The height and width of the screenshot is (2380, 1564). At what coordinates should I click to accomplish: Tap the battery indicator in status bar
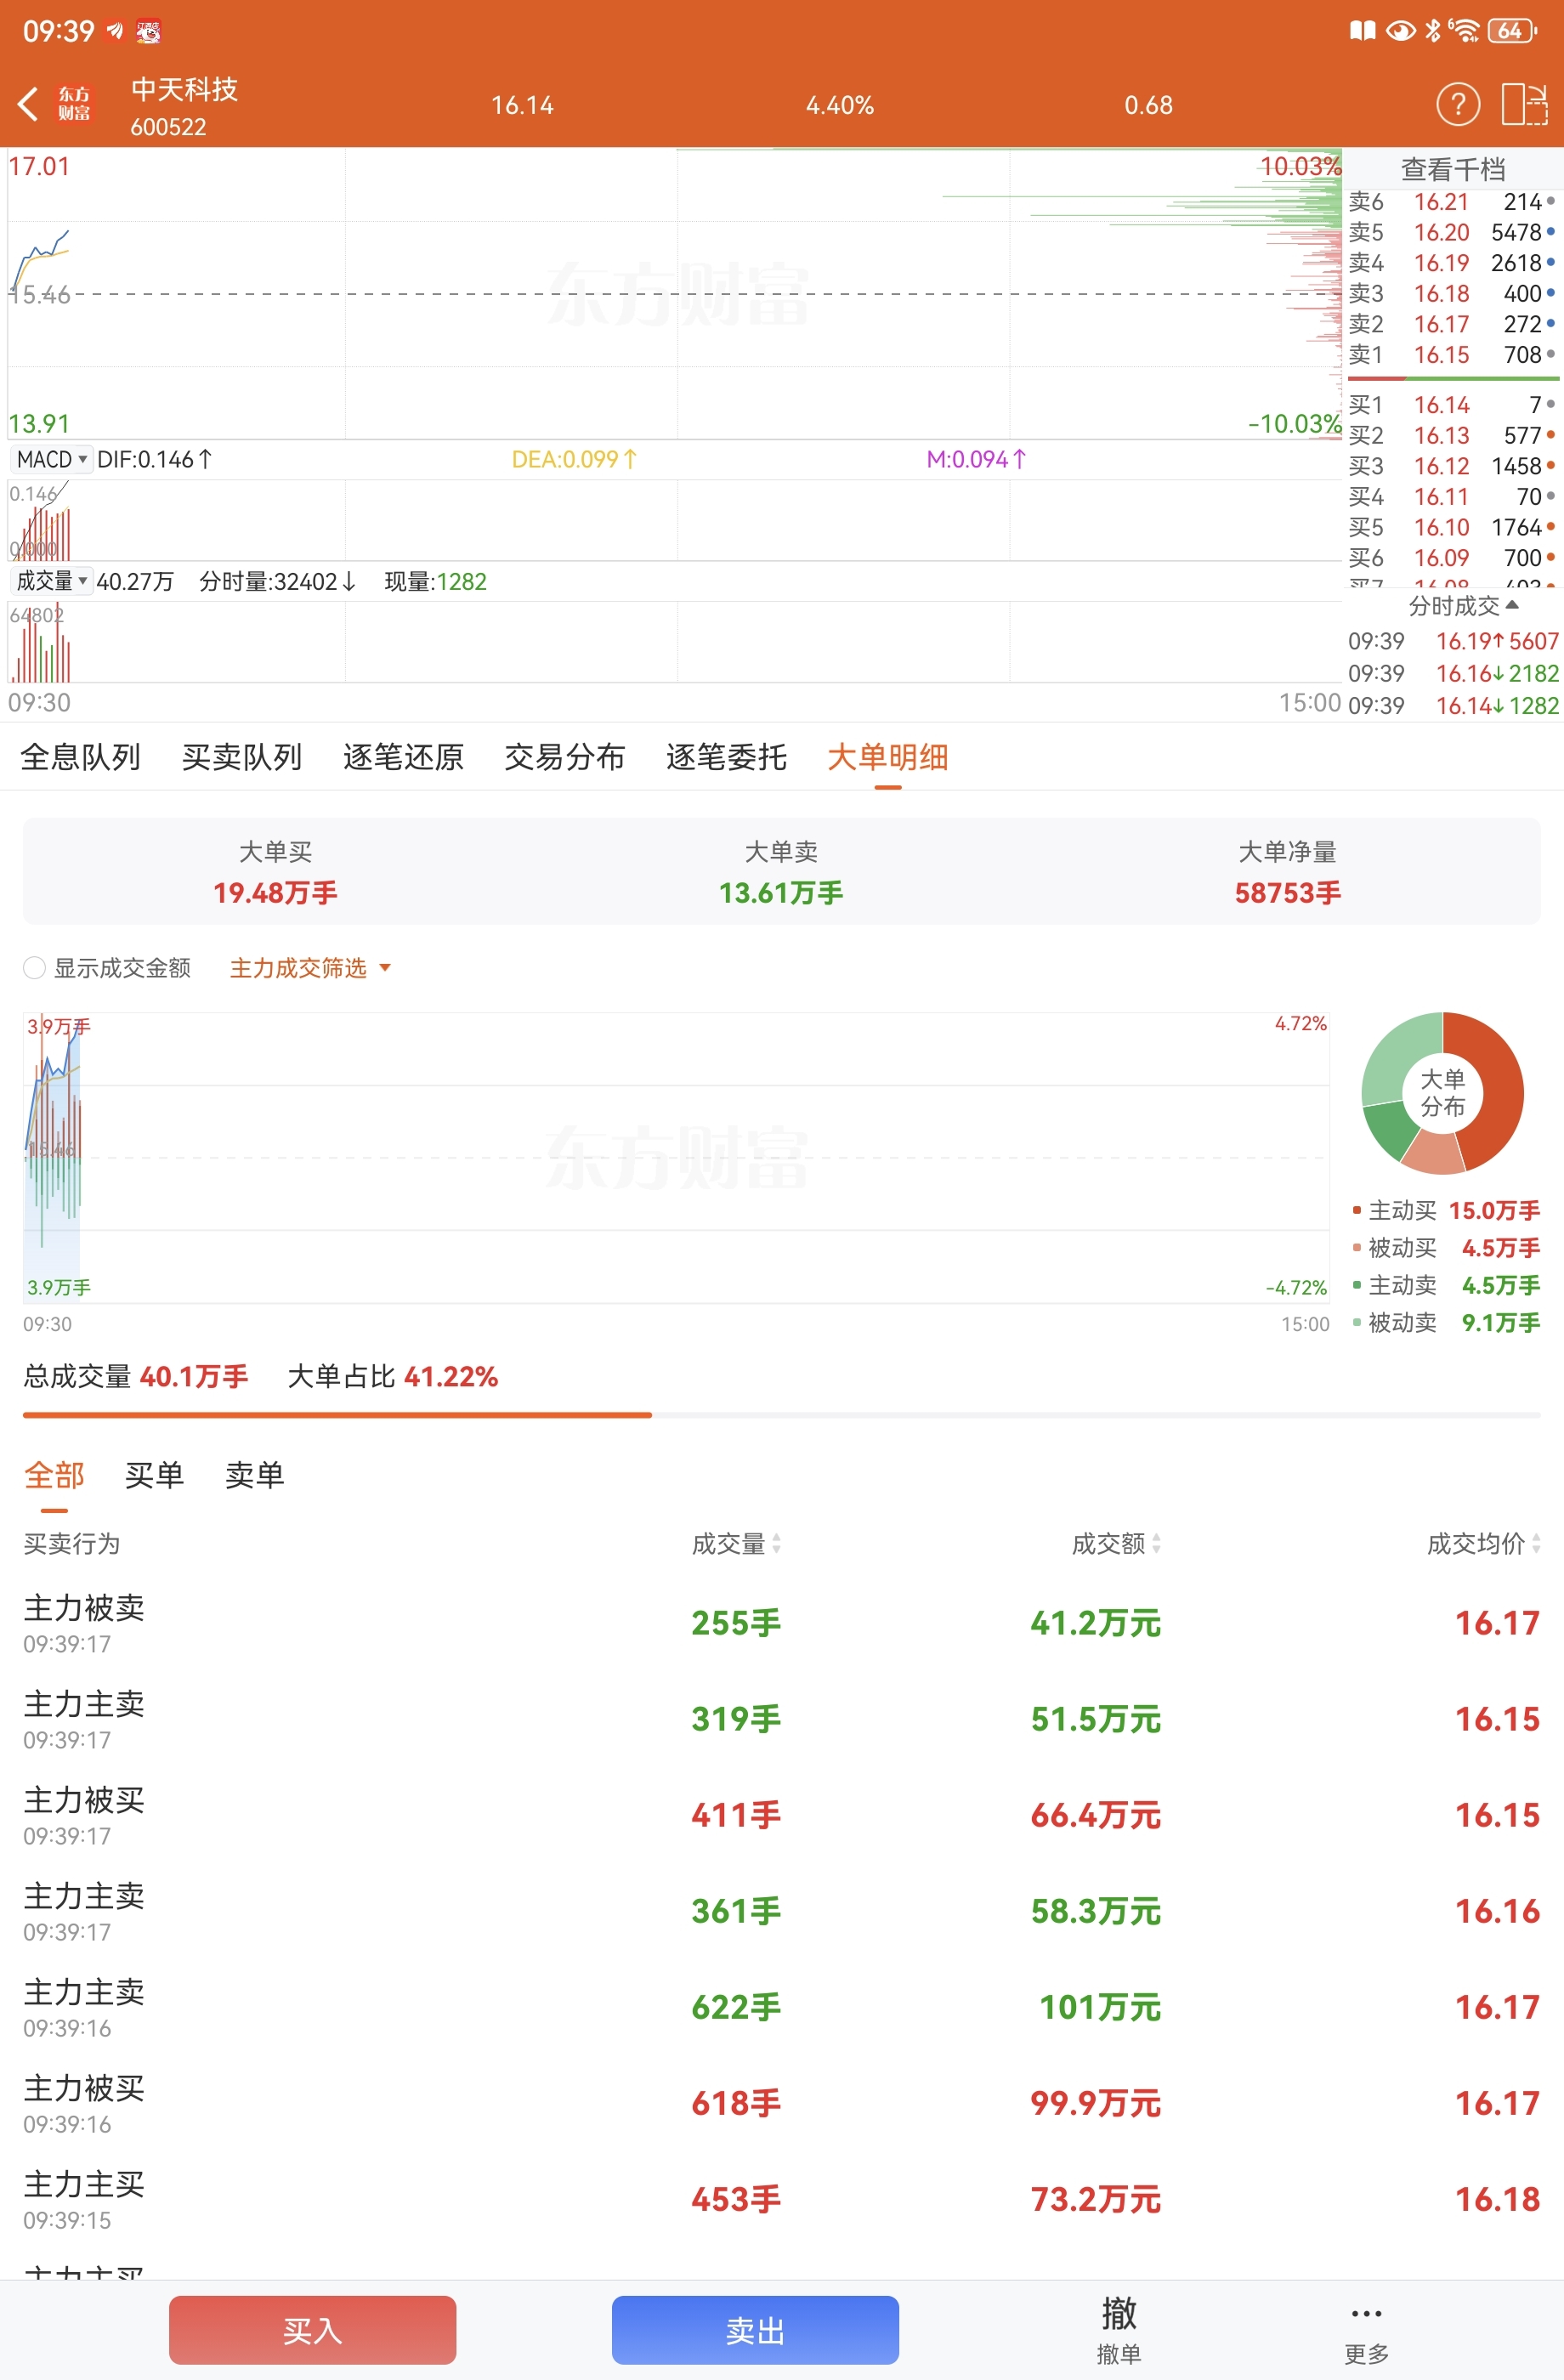coord(1511,31)
